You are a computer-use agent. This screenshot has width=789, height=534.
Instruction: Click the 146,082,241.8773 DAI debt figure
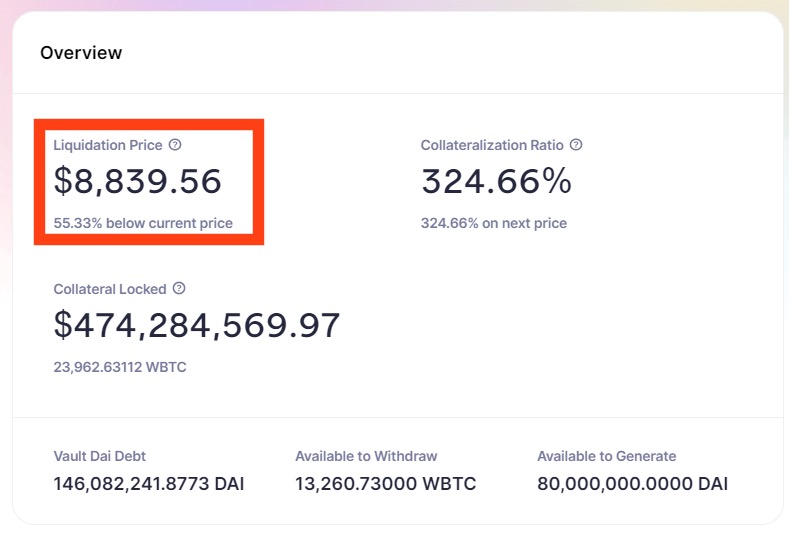pos(149,485)
